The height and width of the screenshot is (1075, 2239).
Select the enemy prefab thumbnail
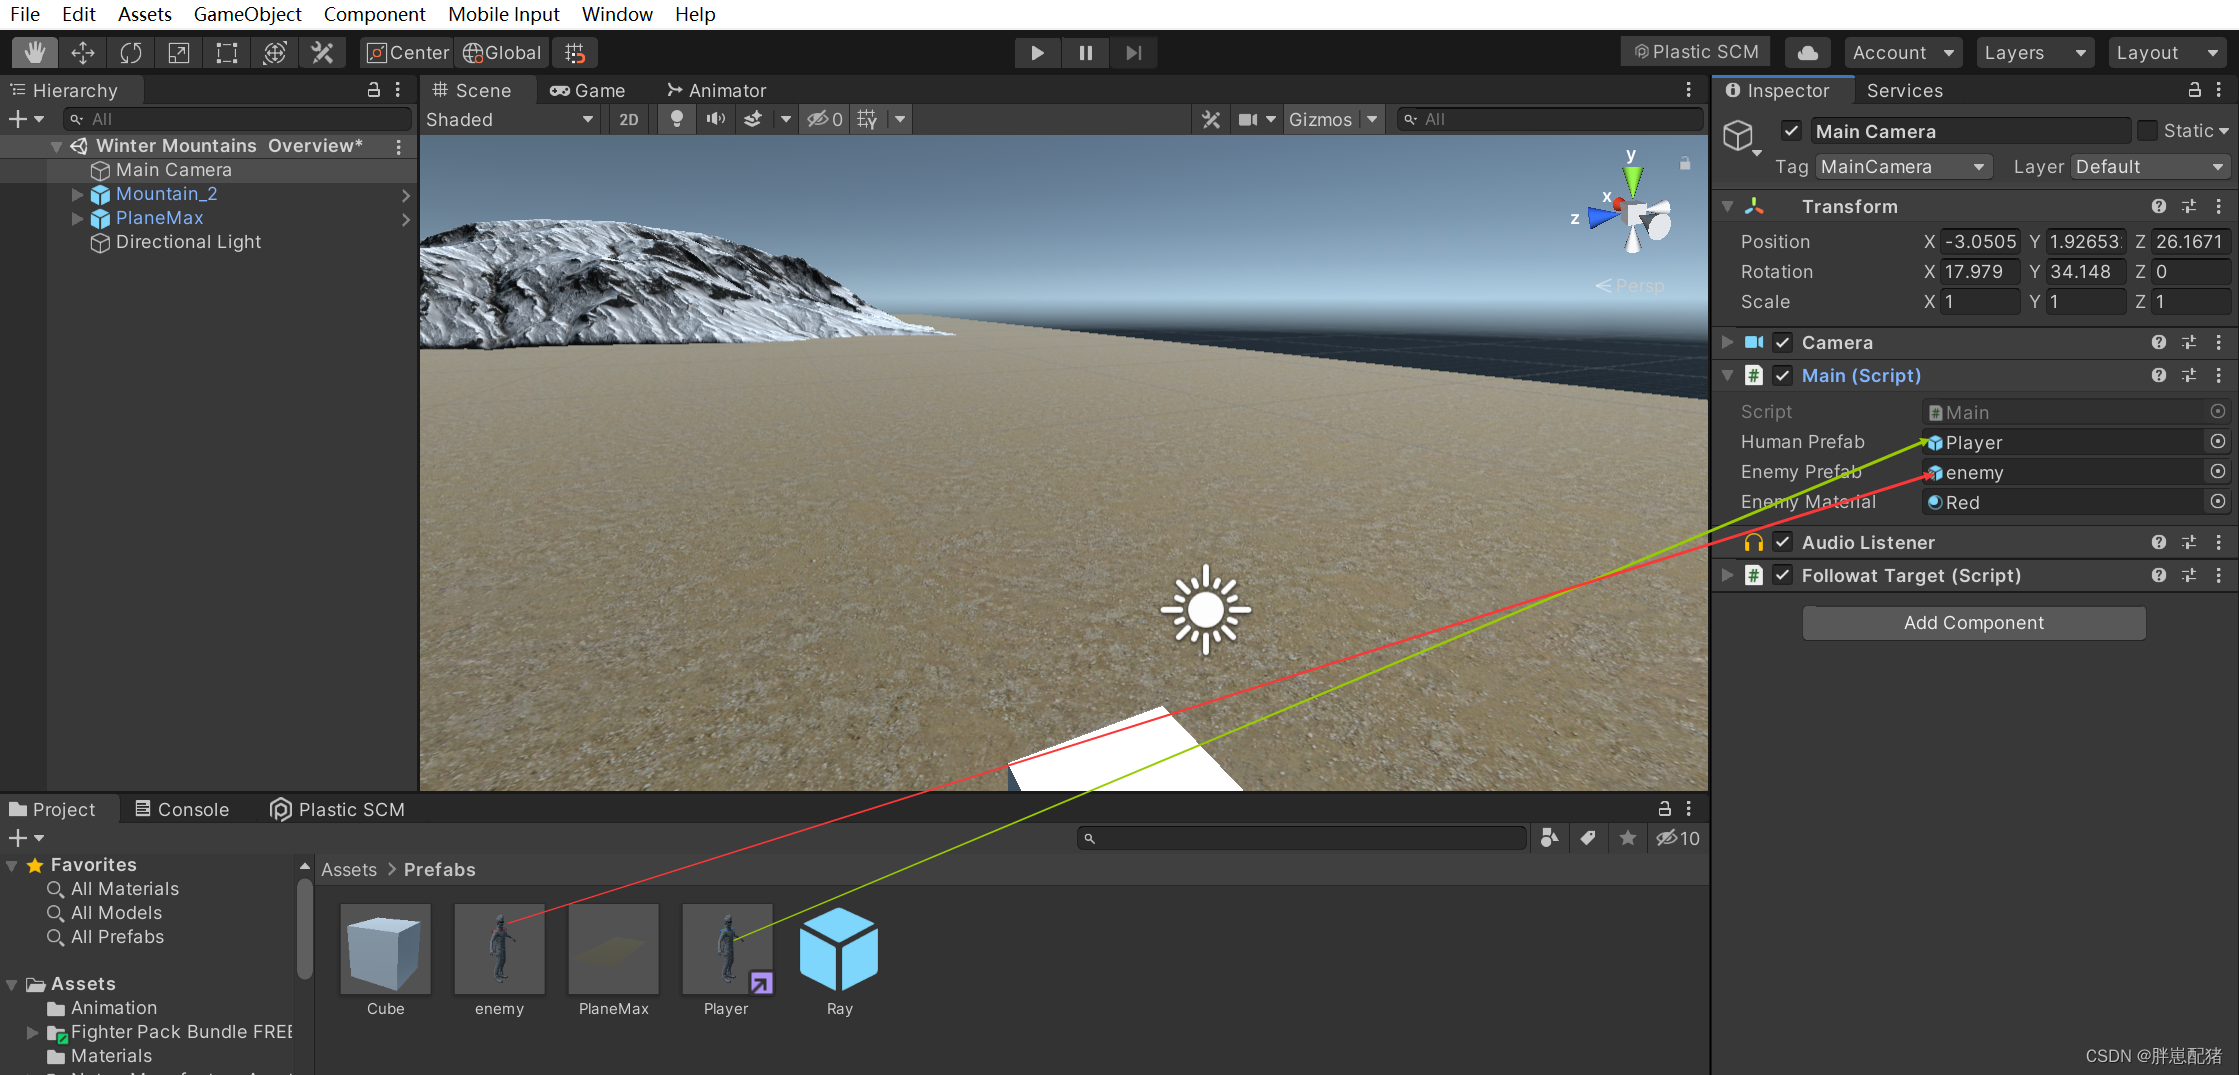point(499,949)
